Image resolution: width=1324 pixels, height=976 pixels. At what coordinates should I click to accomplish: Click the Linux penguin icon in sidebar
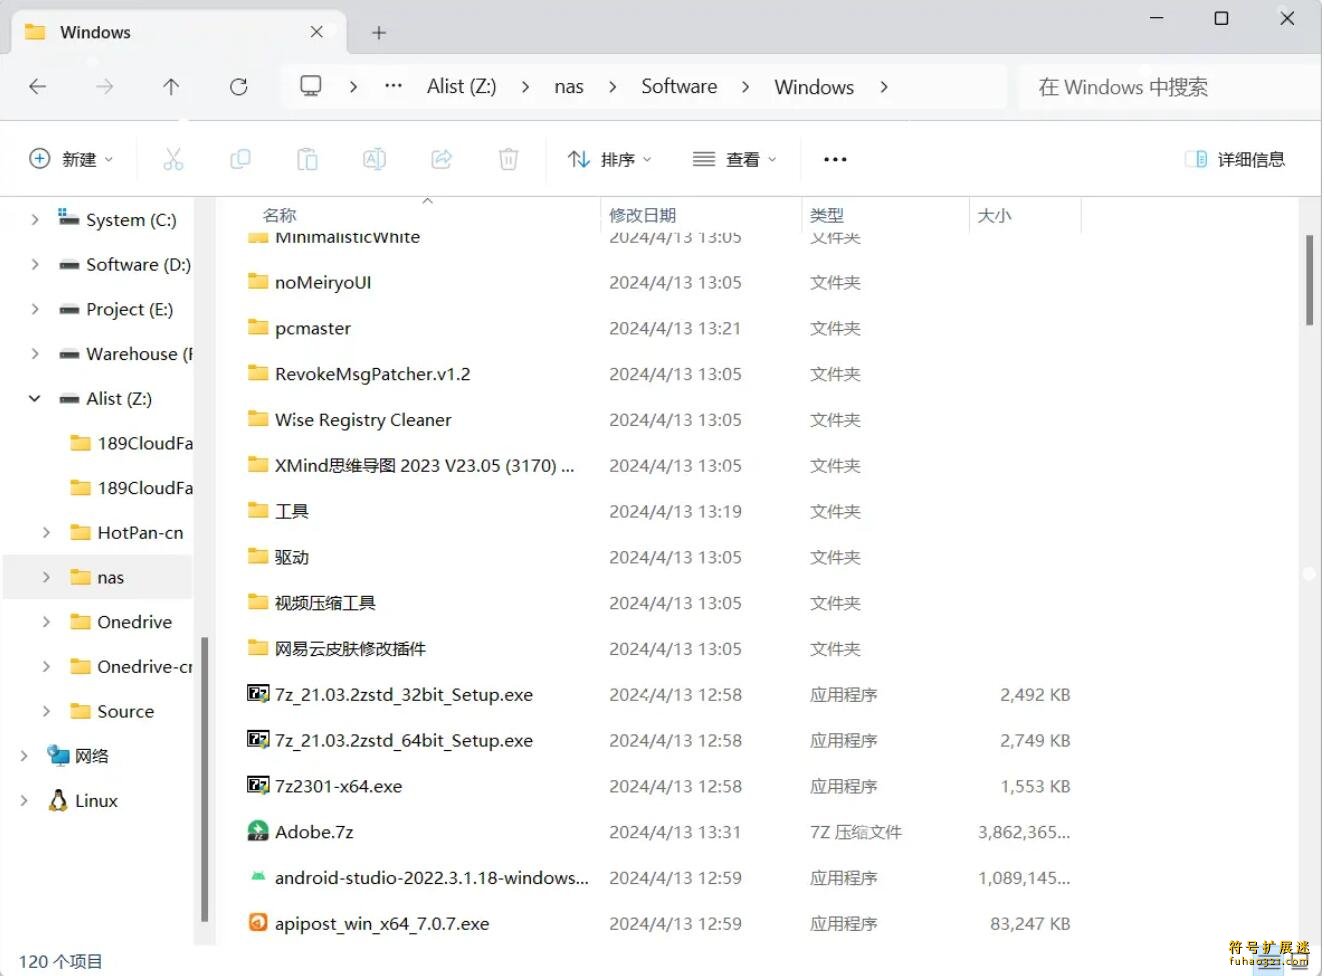[56, 800]
